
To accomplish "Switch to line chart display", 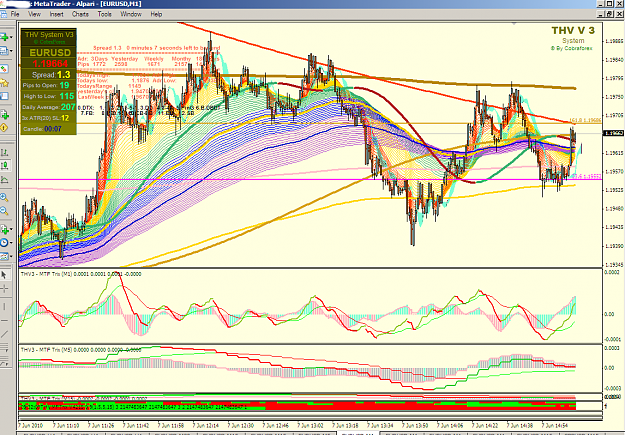I will tap(4, 179).
